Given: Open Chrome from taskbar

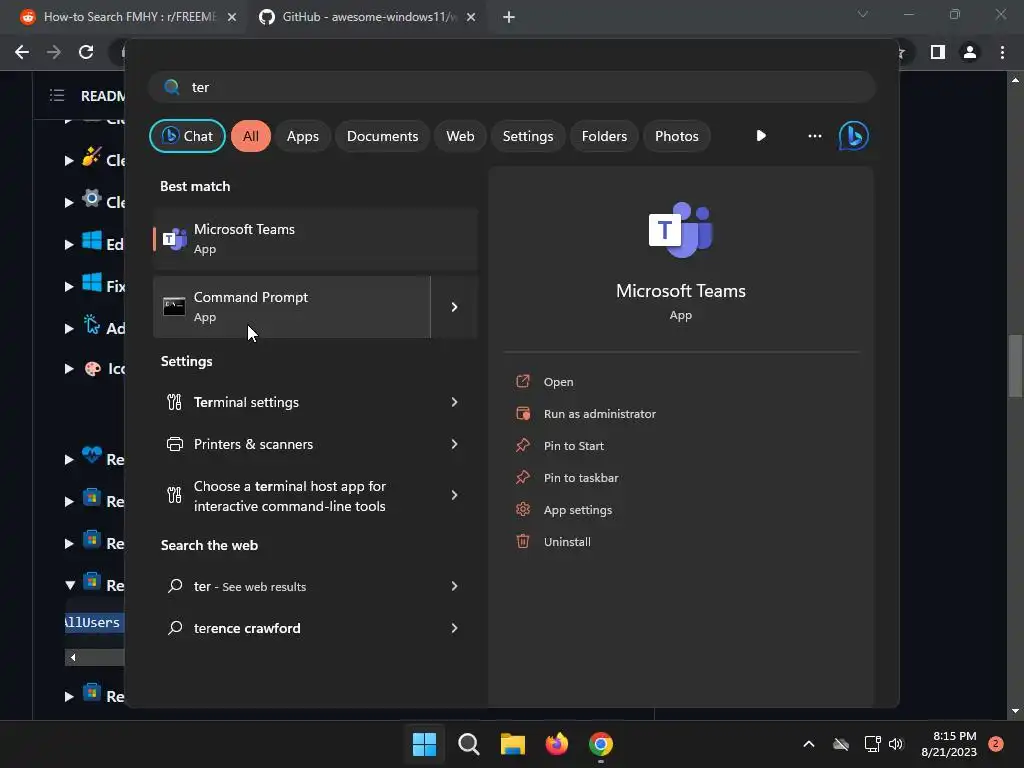Looking at the screenshot, I should 601,744.
